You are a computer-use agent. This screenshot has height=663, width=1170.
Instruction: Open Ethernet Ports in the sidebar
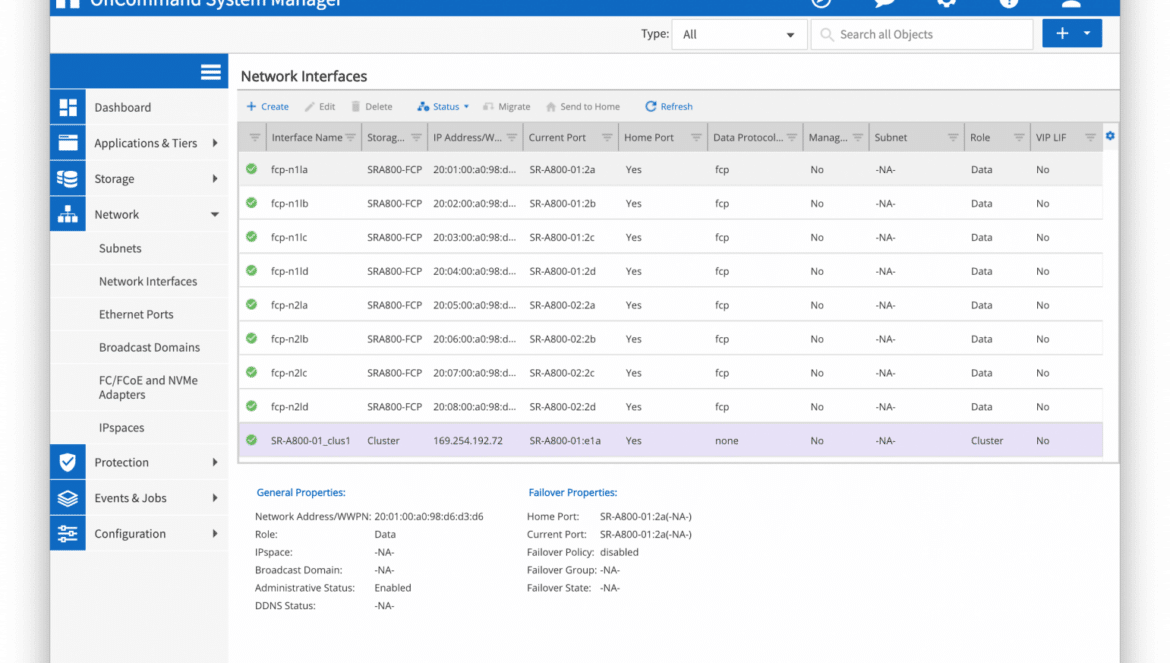click(136, 314)
